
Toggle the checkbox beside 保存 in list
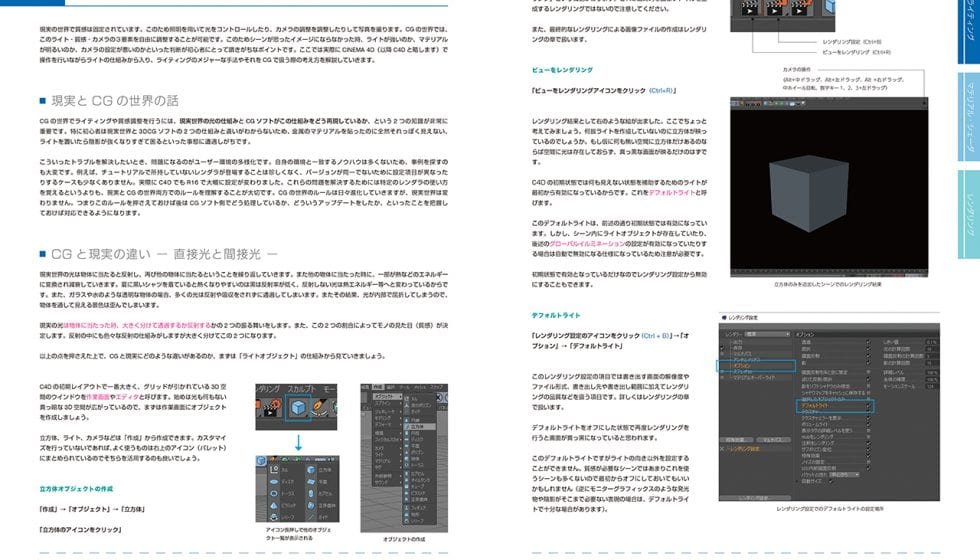point(722,347)
